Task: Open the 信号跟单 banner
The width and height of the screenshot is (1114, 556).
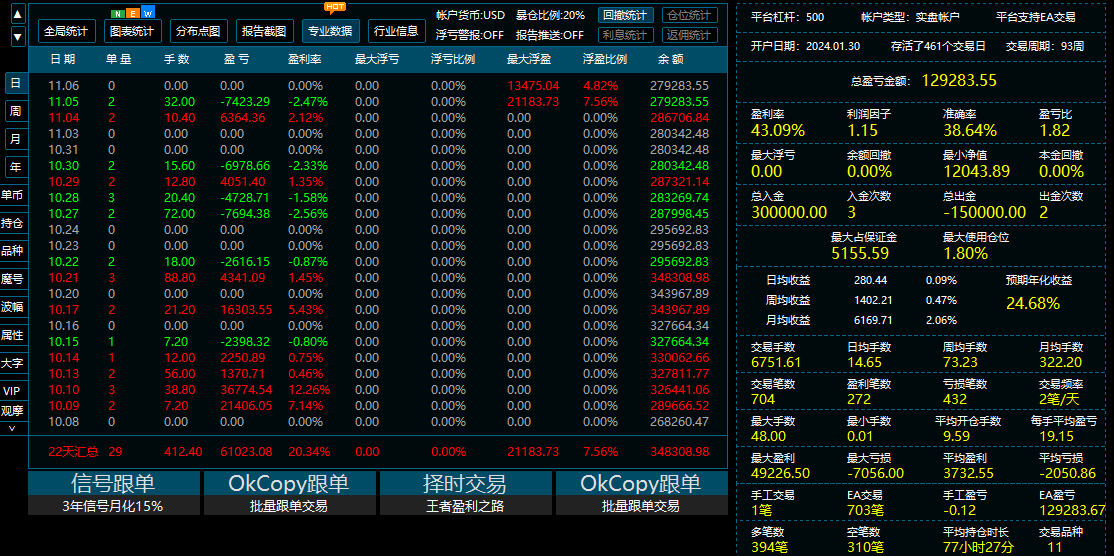Action: click(x=113, y=483)
